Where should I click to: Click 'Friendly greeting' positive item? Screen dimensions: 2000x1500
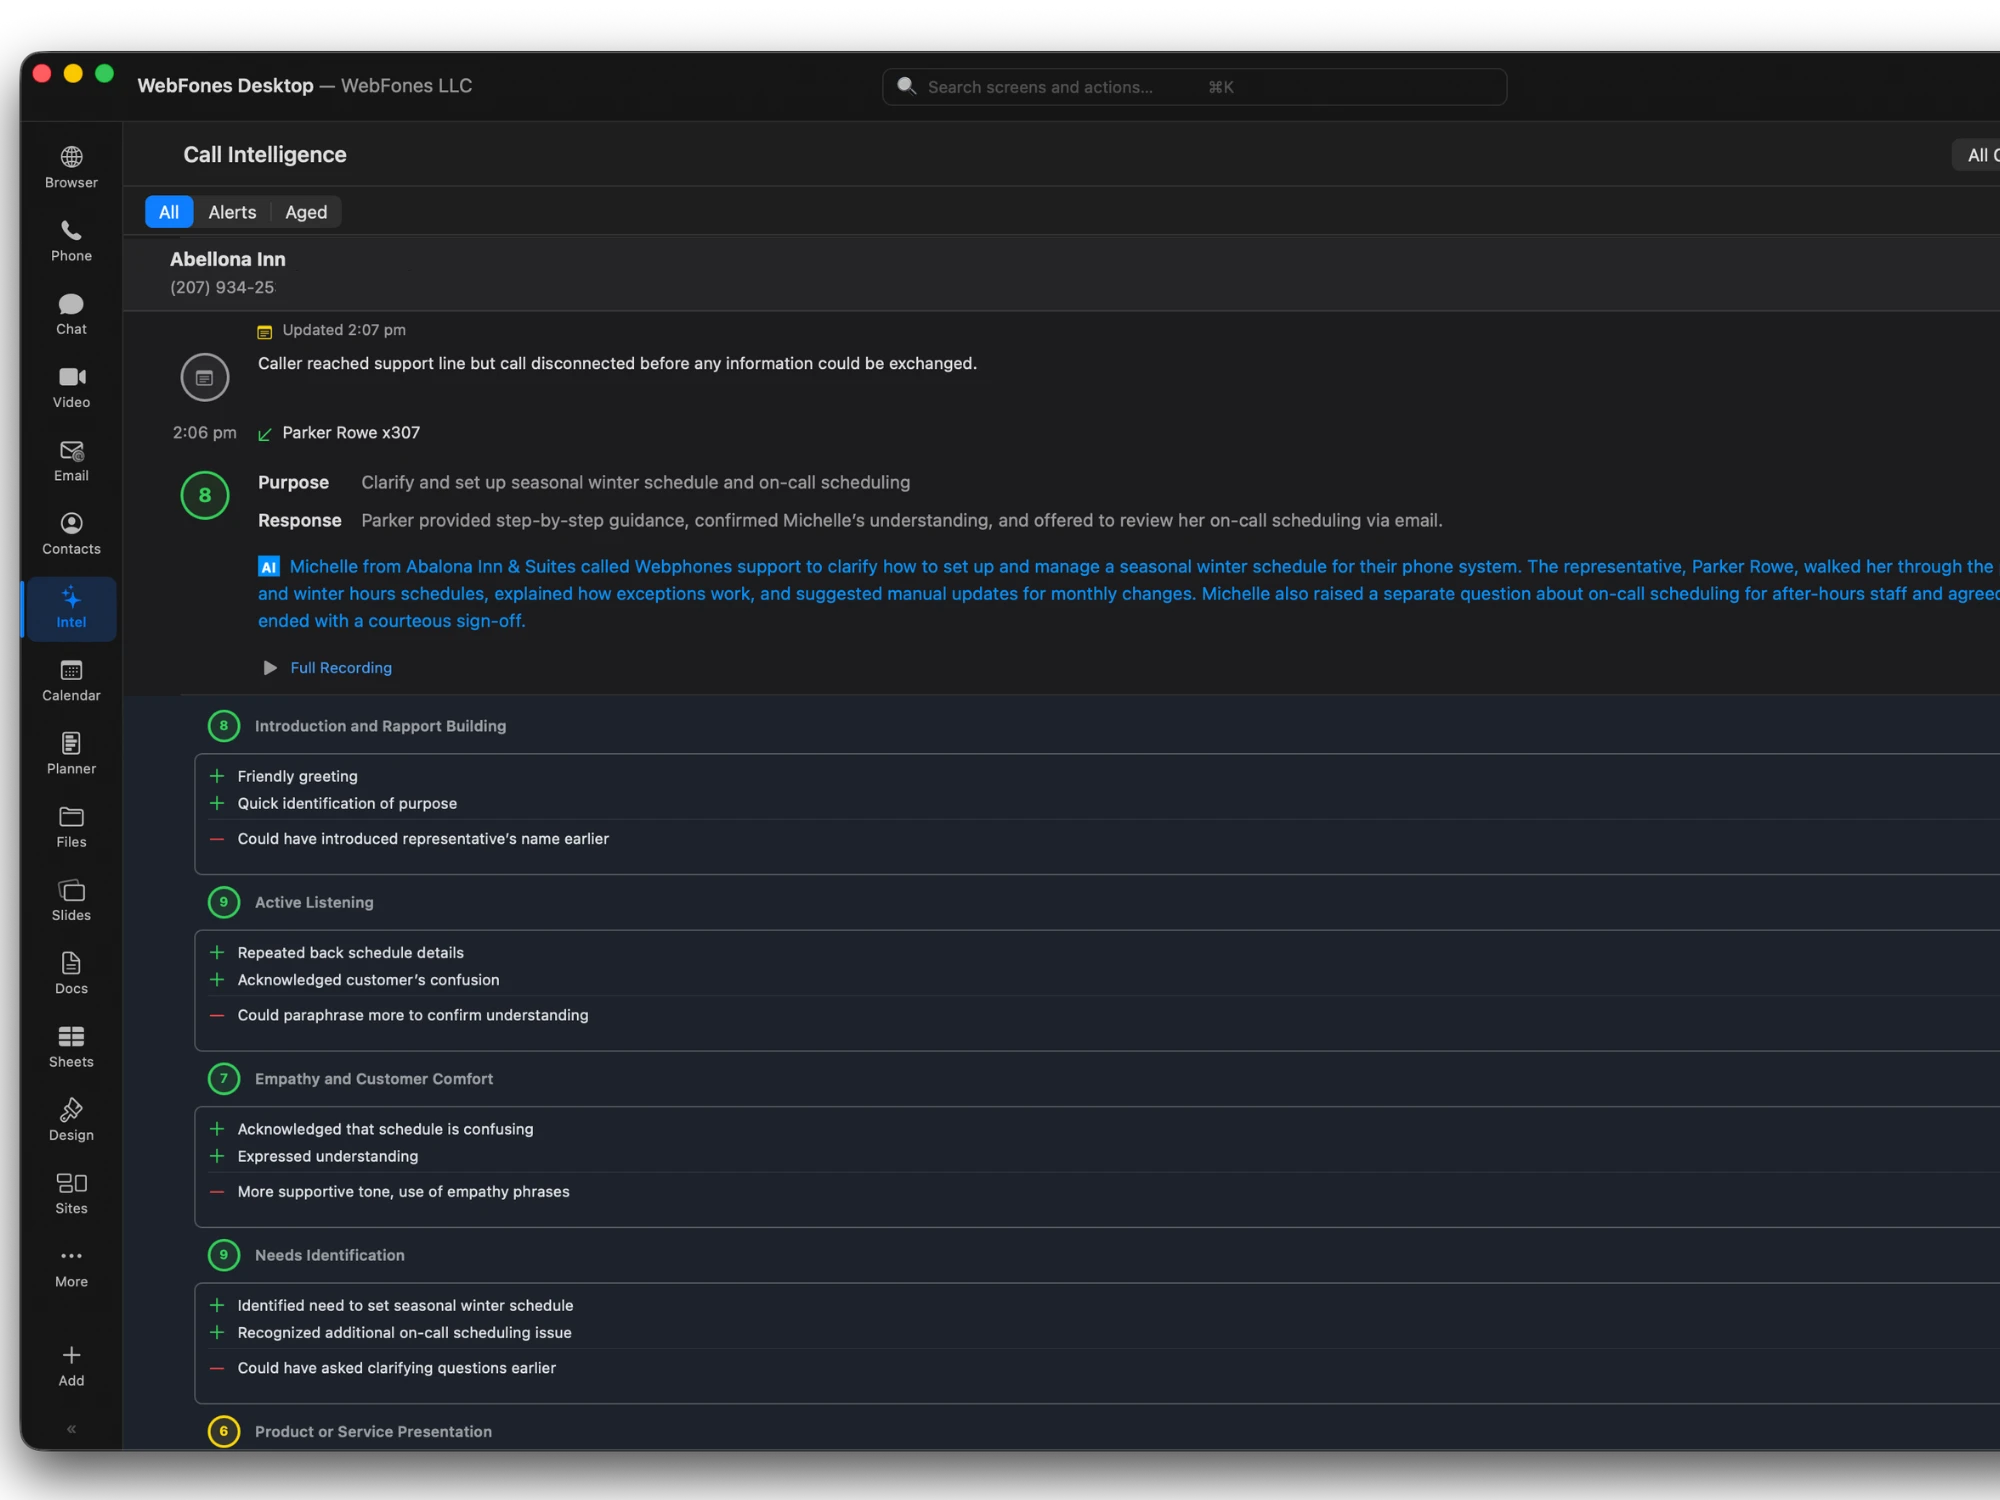(297, 776)
